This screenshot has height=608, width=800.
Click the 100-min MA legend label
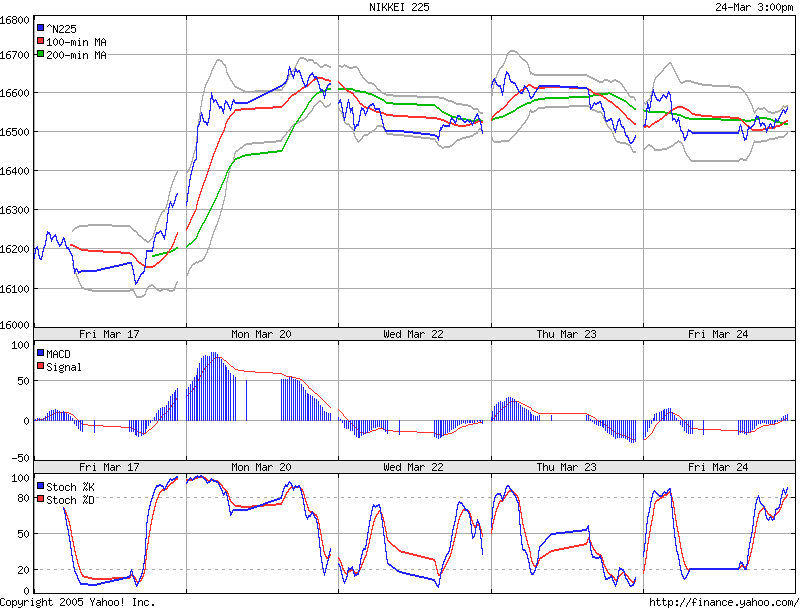(76, 42)
